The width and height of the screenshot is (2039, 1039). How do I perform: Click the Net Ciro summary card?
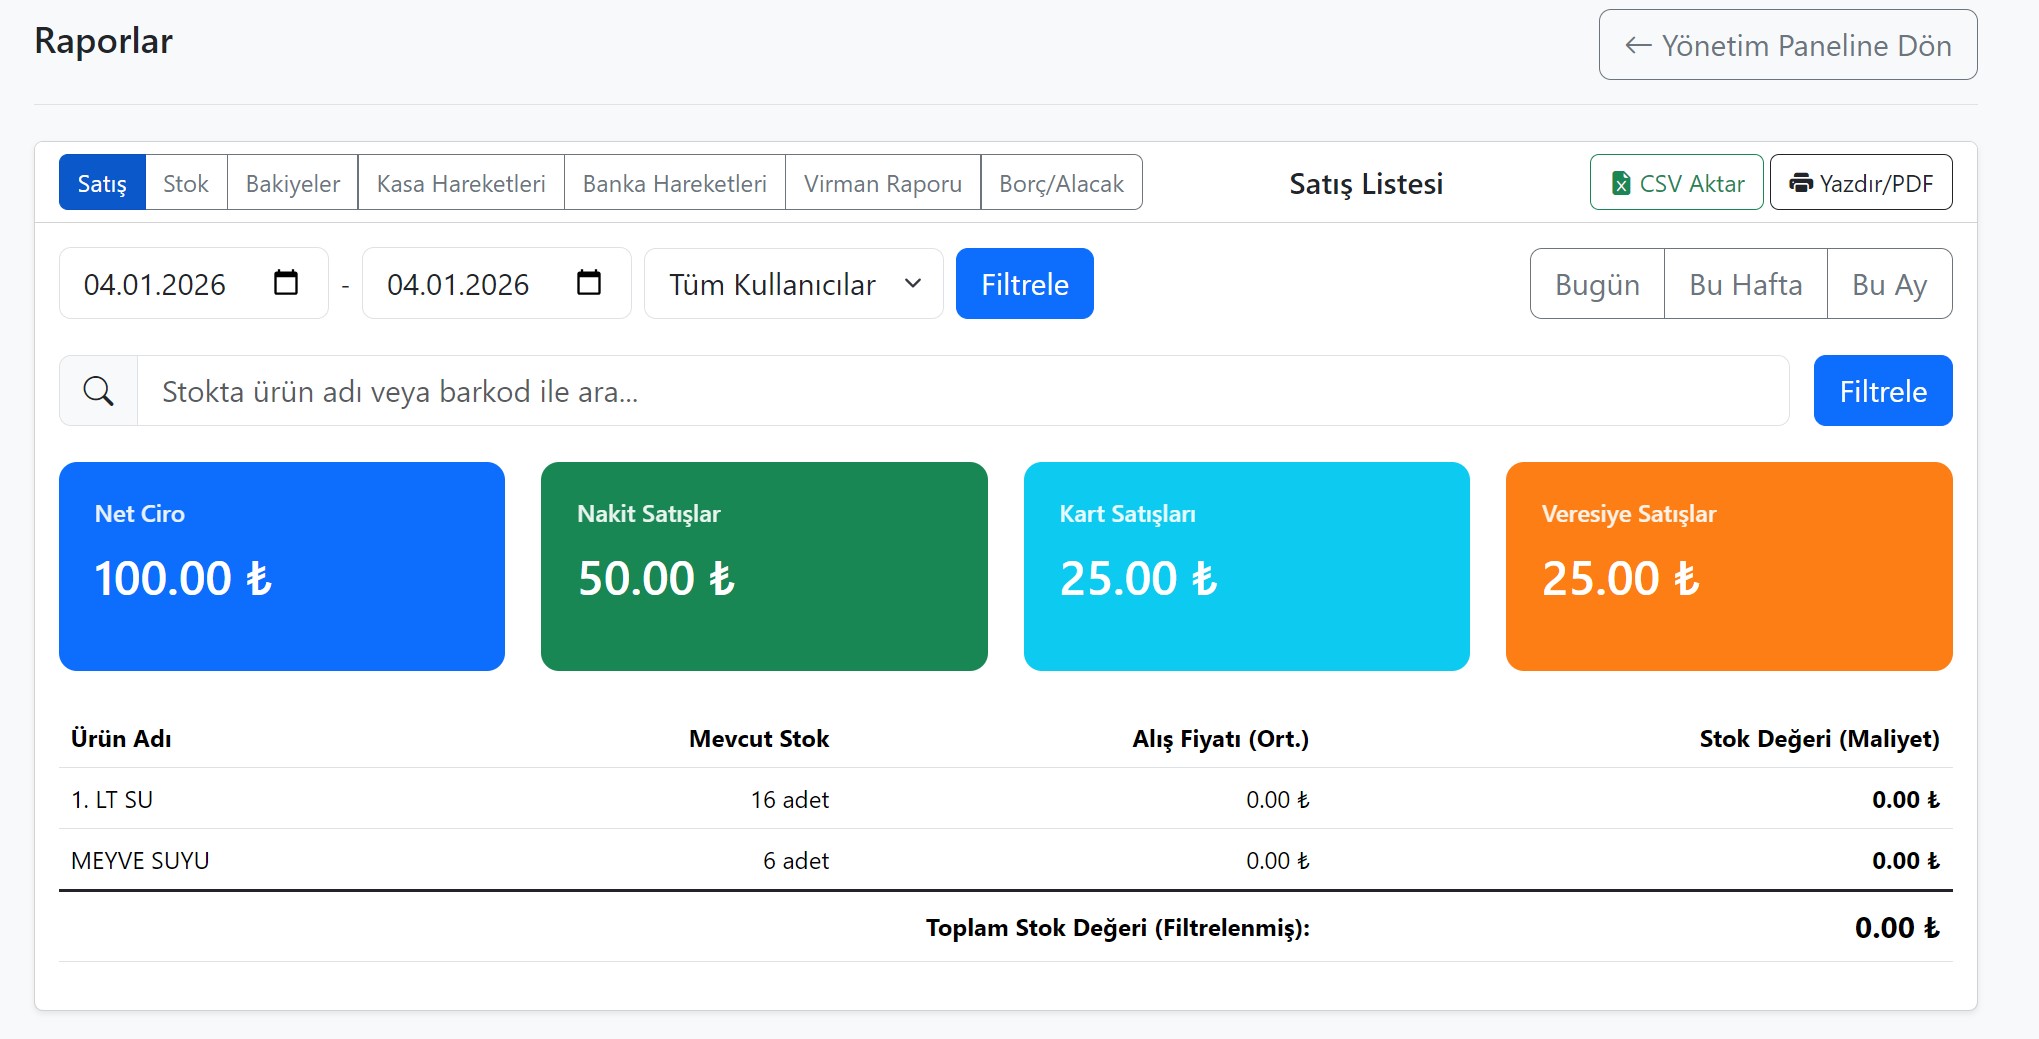click(282, 566)
